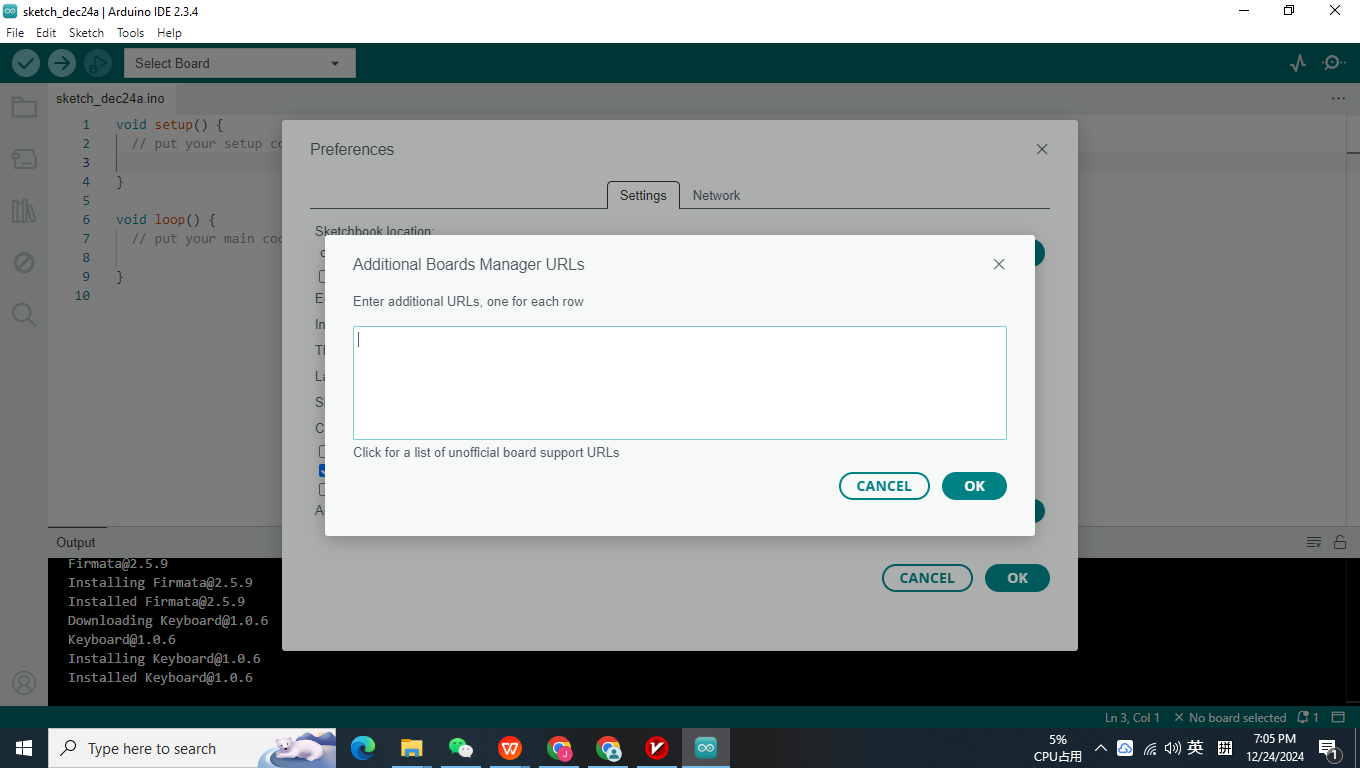1360x768 pixels.
Task: Select the sketch_dec24a.ino editor tab
Action: (x=110, y=99)
